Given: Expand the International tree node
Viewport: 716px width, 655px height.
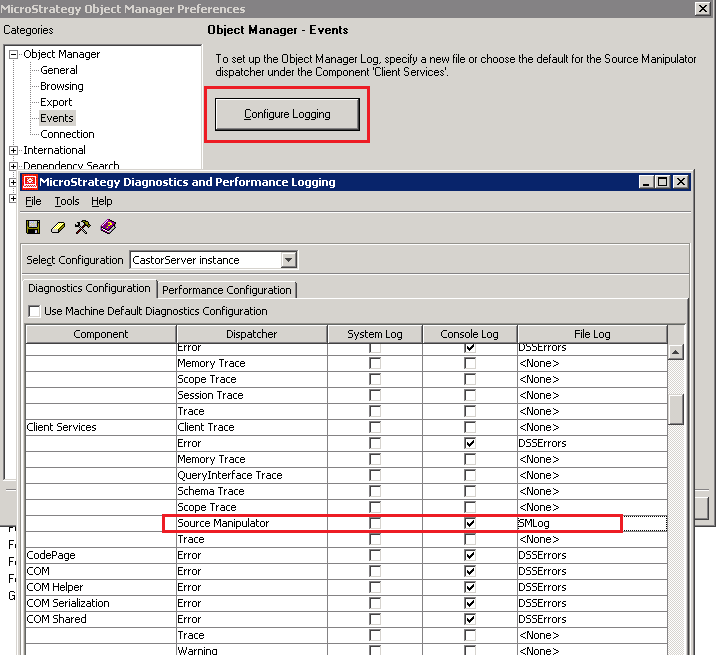Looking at the screenshot, I should coord(14,151).
